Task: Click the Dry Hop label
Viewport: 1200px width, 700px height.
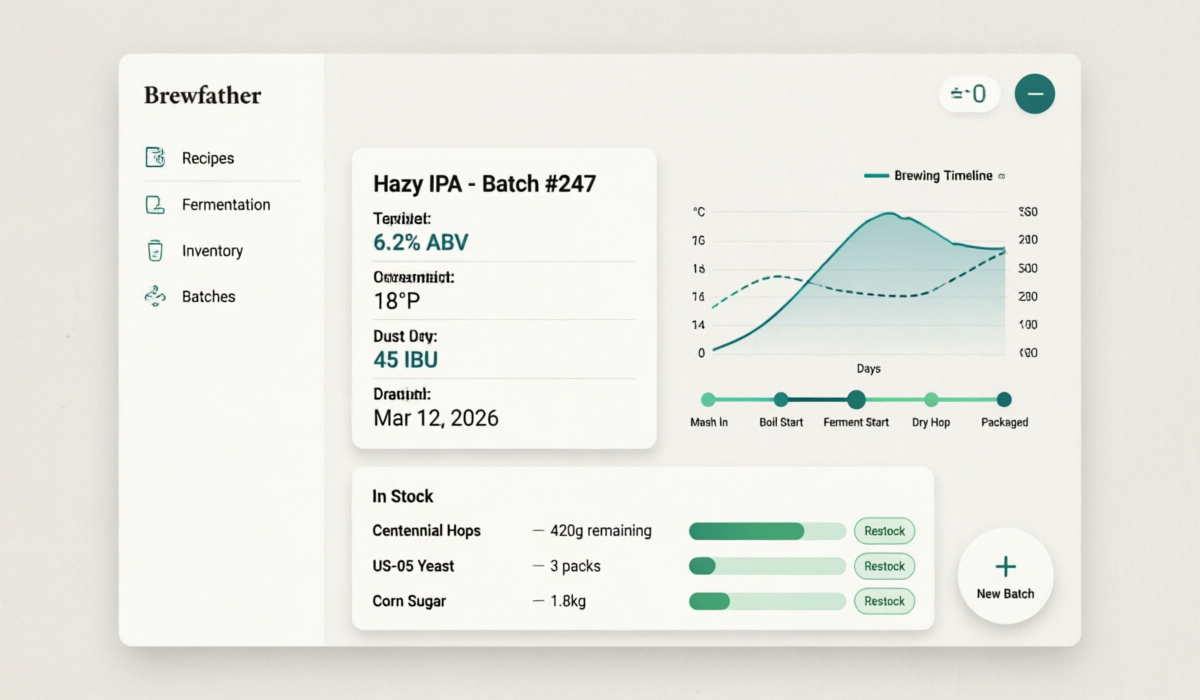Action: (x=931, y=422)
